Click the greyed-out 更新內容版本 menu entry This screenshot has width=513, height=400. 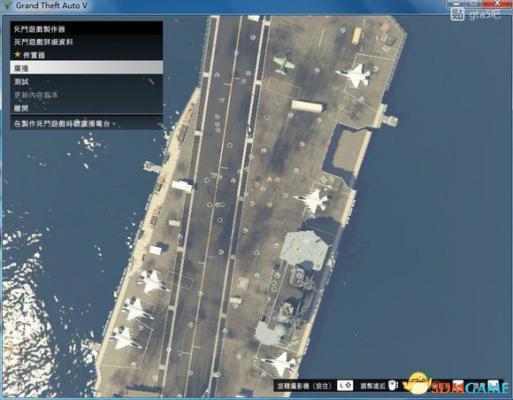coord(87,95)
